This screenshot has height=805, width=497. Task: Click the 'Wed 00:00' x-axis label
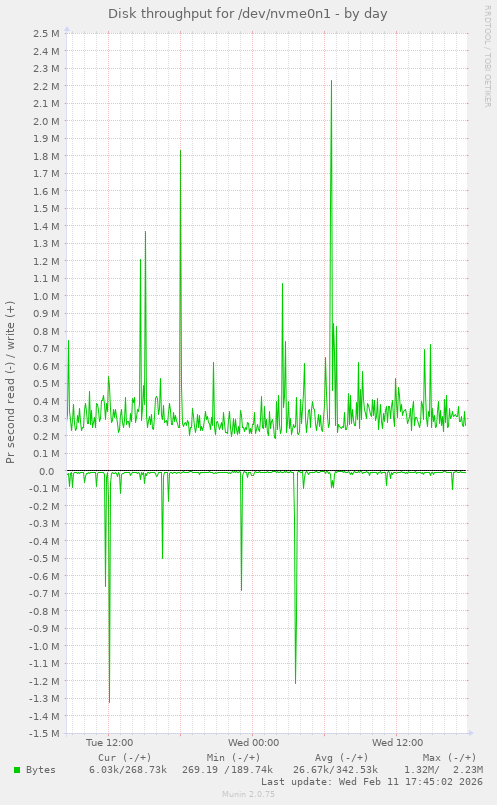click(x=254, y=742)
